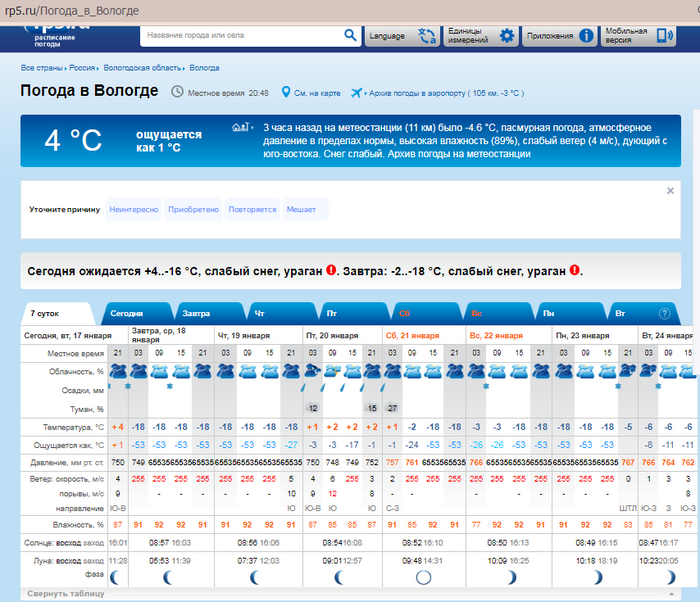The height and width of the screenshot is (602, 700).
Task: Click sunrise time 08:57 for Wednesday
Action: click(x=158, y=543)
